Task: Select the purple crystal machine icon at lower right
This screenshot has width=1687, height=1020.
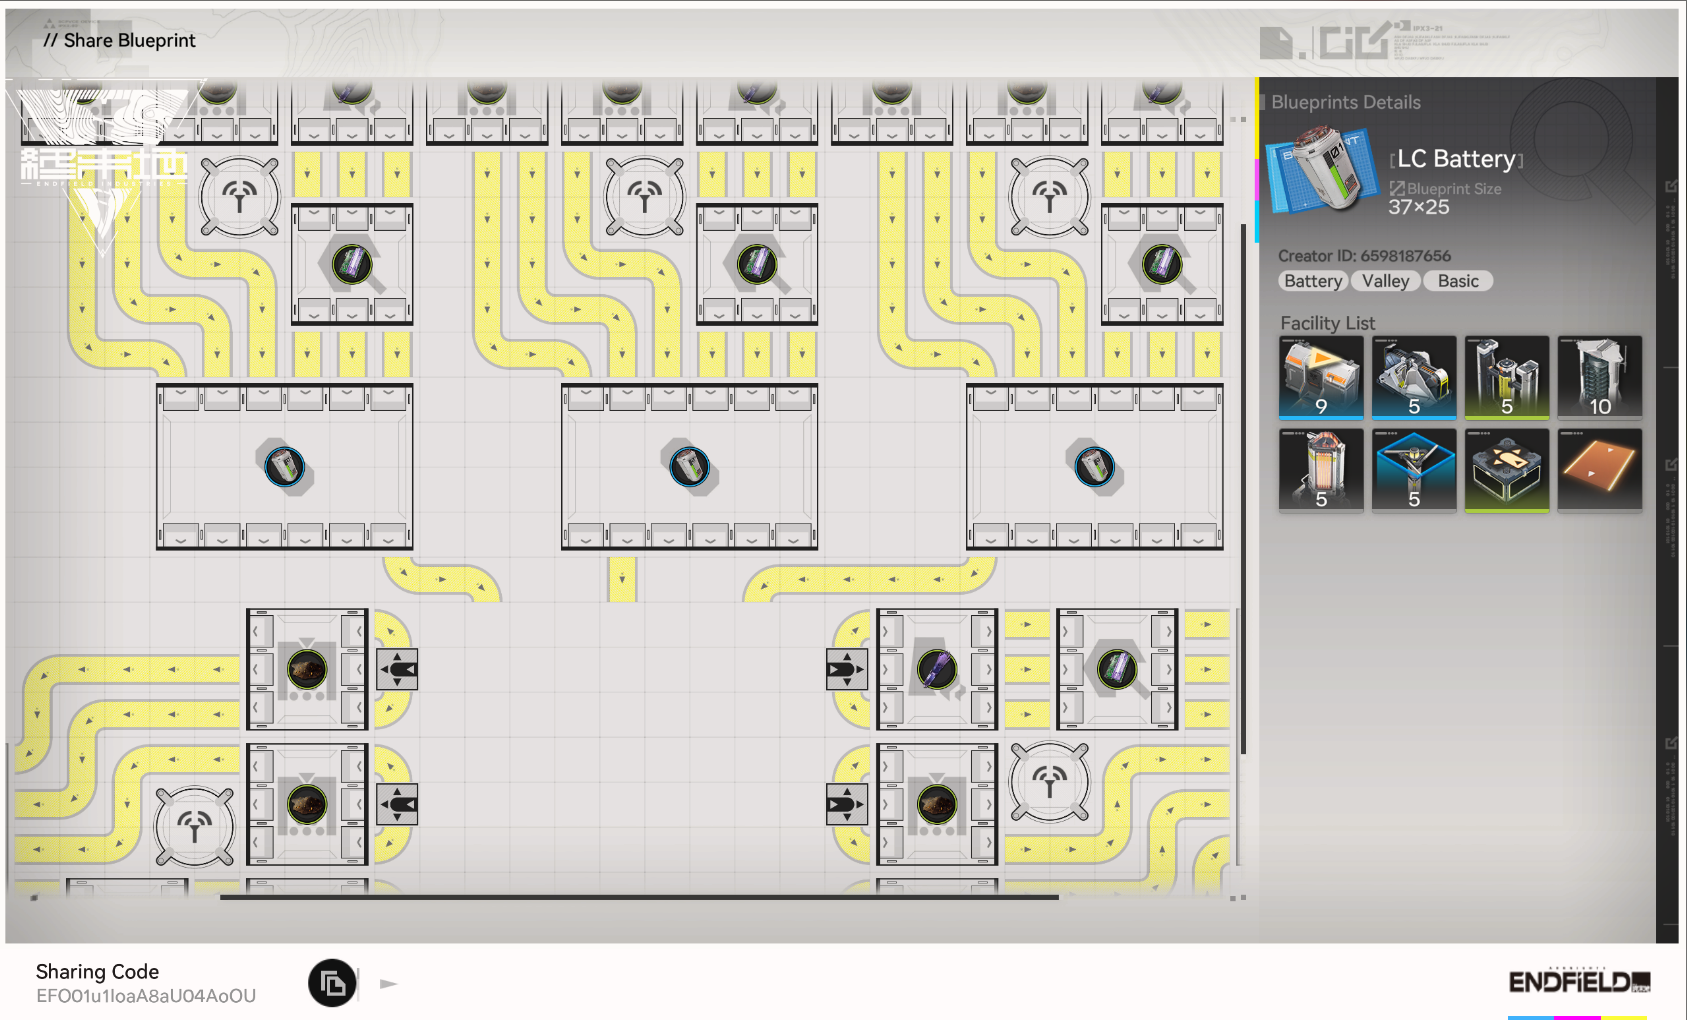Action: pos(937,669)
